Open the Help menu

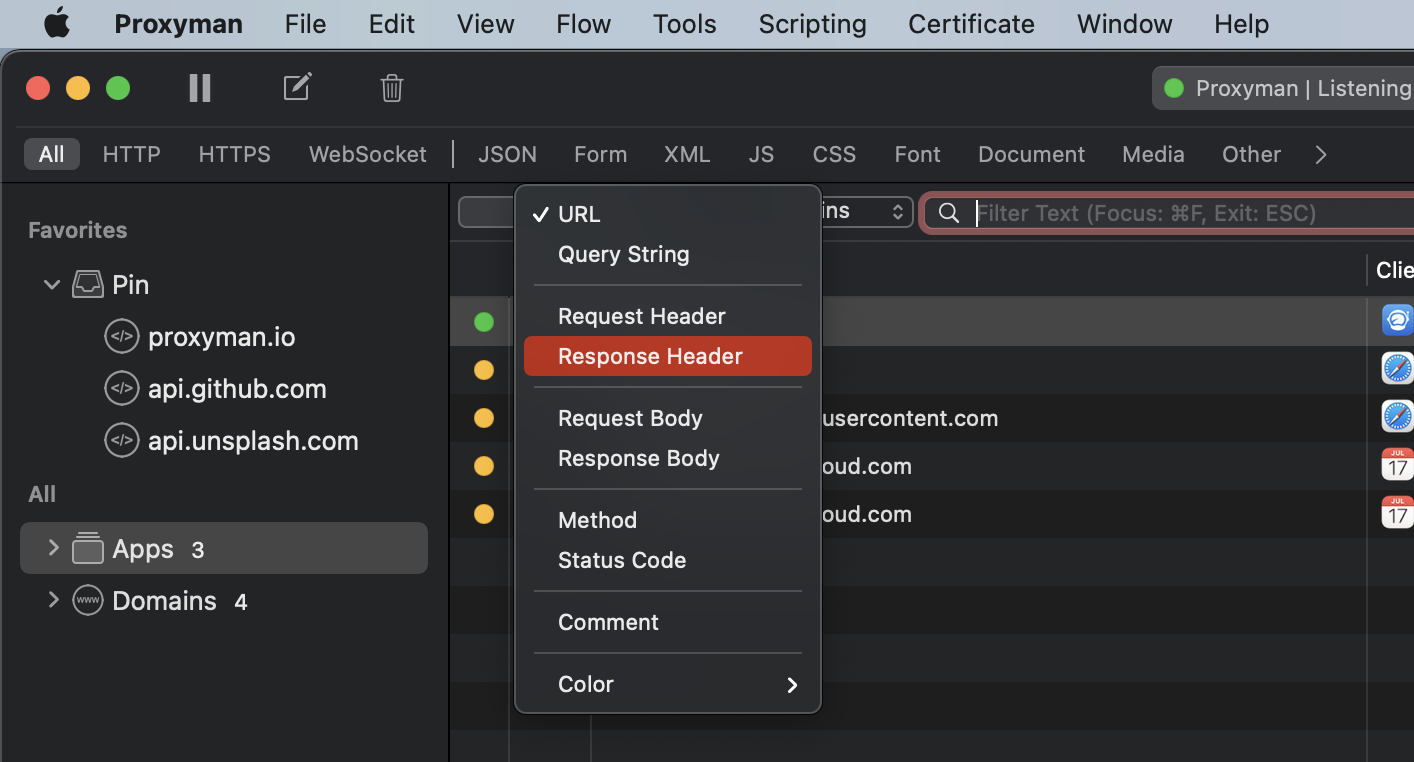pyautogui.click(x=1241, y=24)
